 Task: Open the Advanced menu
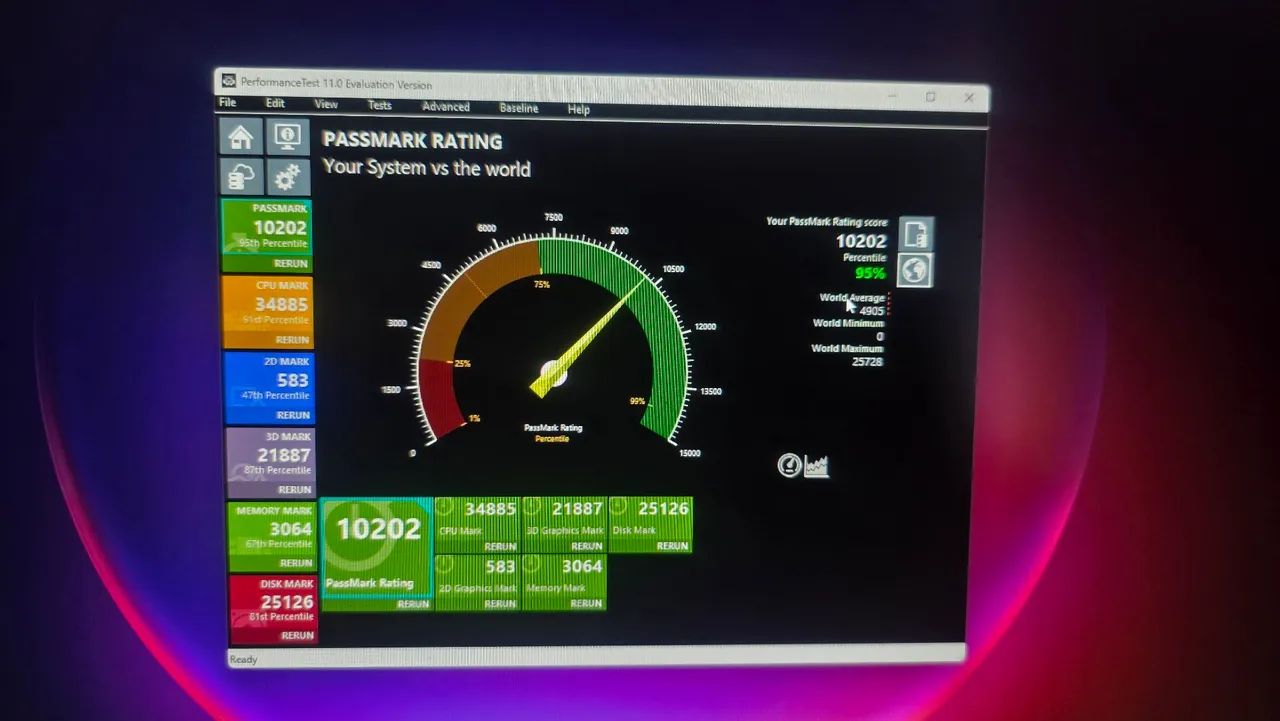[446, 107]
